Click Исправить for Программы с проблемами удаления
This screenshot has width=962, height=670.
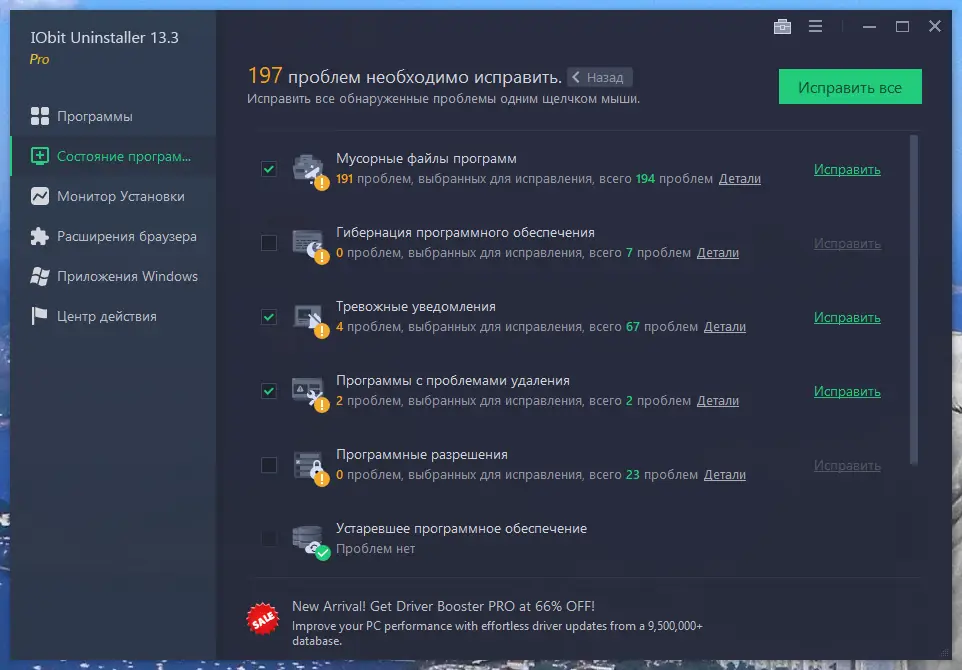tap(847, 391)
